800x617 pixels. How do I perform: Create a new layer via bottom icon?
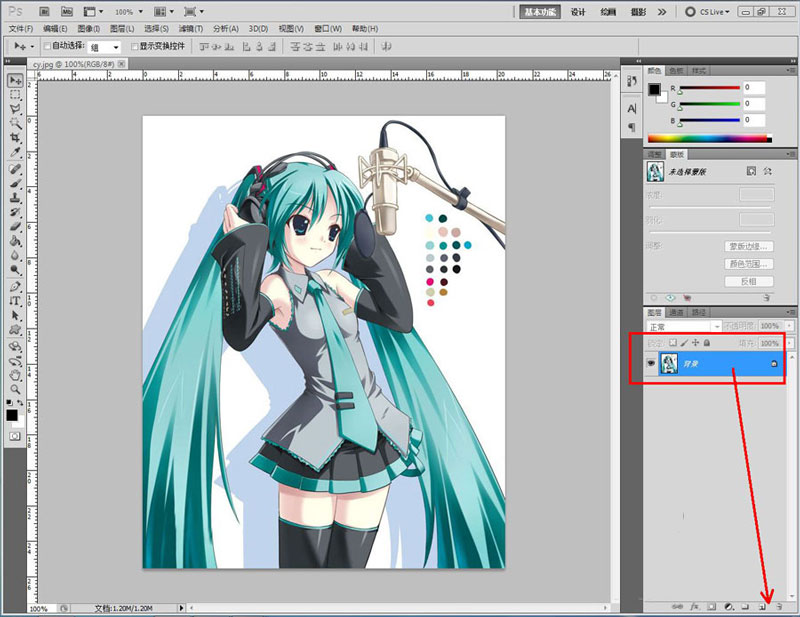pos(763,607)
